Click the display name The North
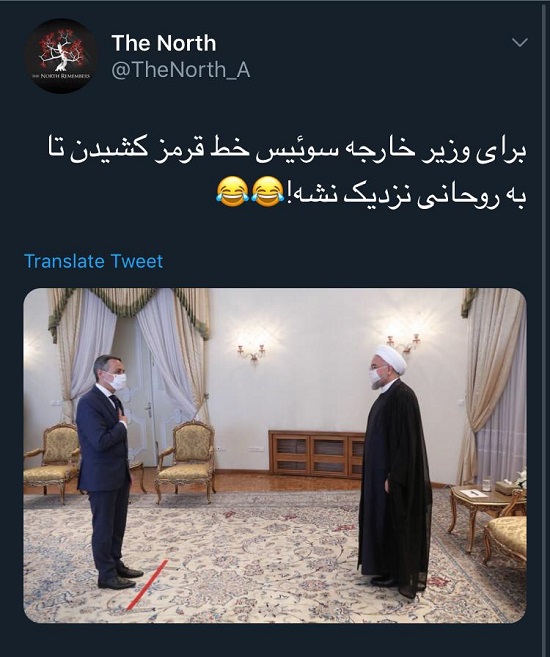This screenshot has width=550, height=657. pos(164,43)
